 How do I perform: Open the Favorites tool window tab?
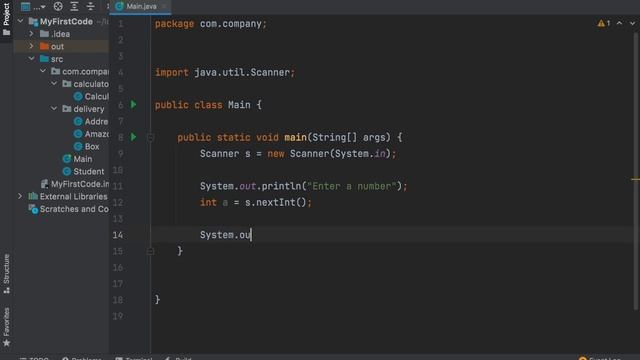tap(6, 327)
